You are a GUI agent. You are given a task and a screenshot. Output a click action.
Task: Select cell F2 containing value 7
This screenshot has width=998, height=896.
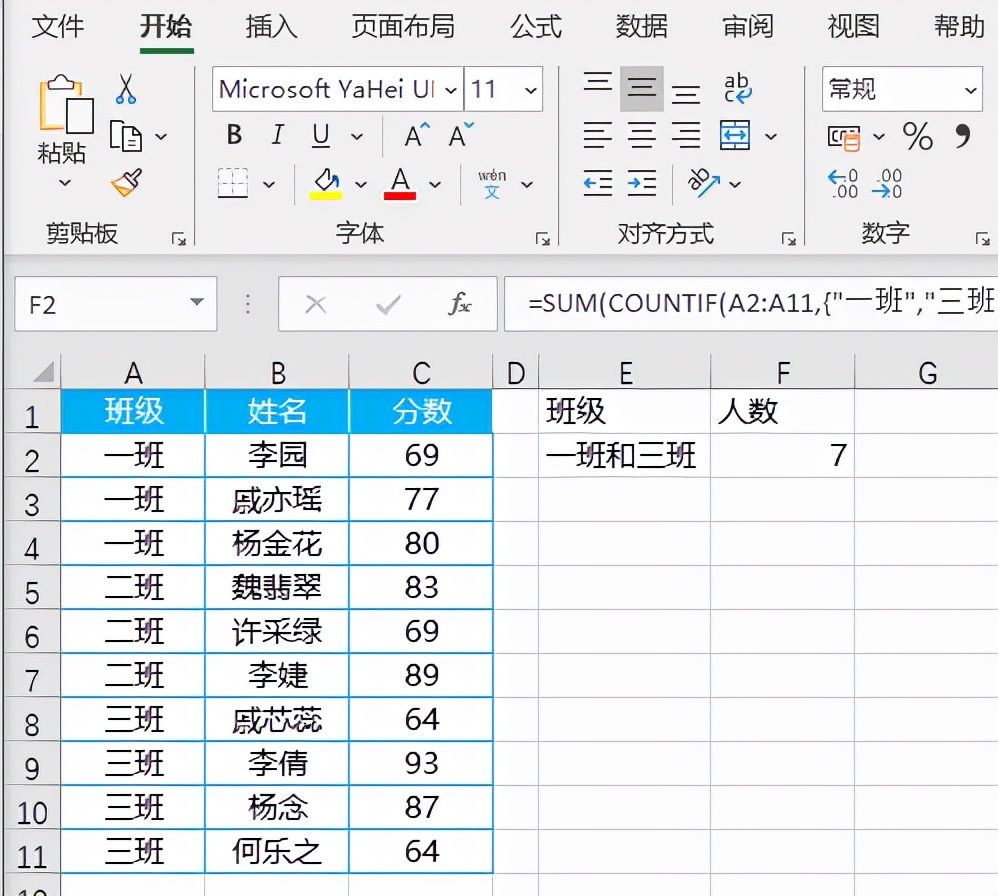coord(782,456)
